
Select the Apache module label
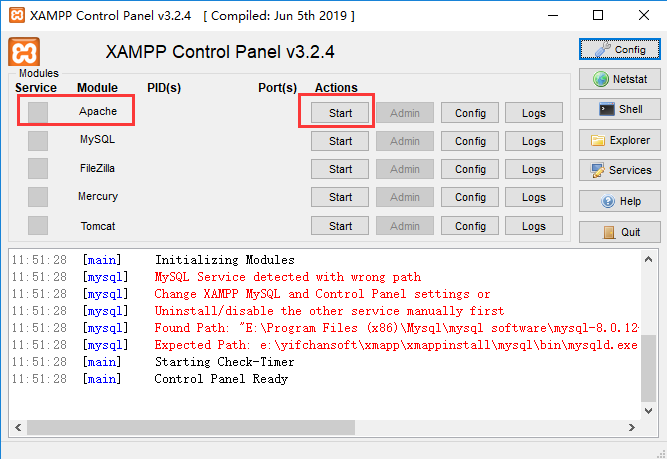(x=98, y=111)
